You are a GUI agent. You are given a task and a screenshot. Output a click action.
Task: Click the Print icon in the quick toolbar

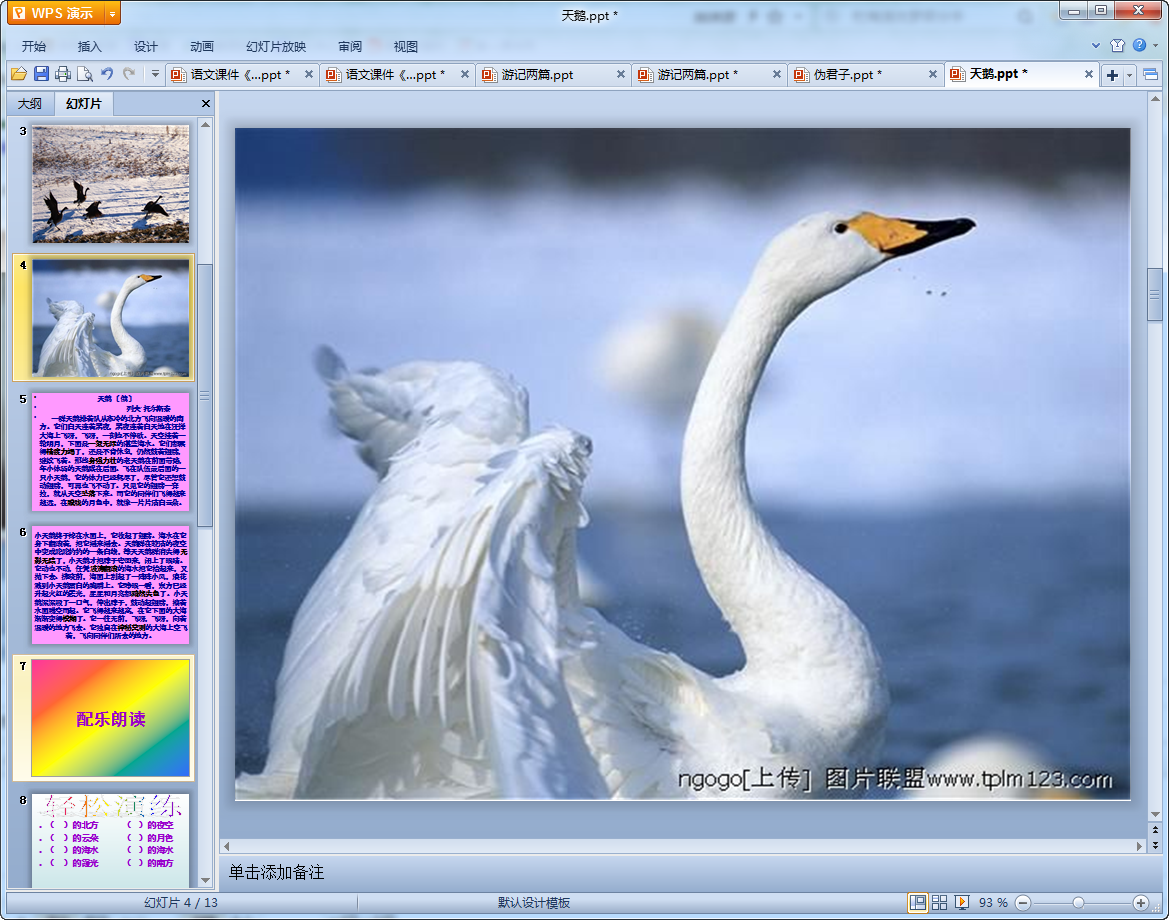pyautogui.click(x=63, y=74)
